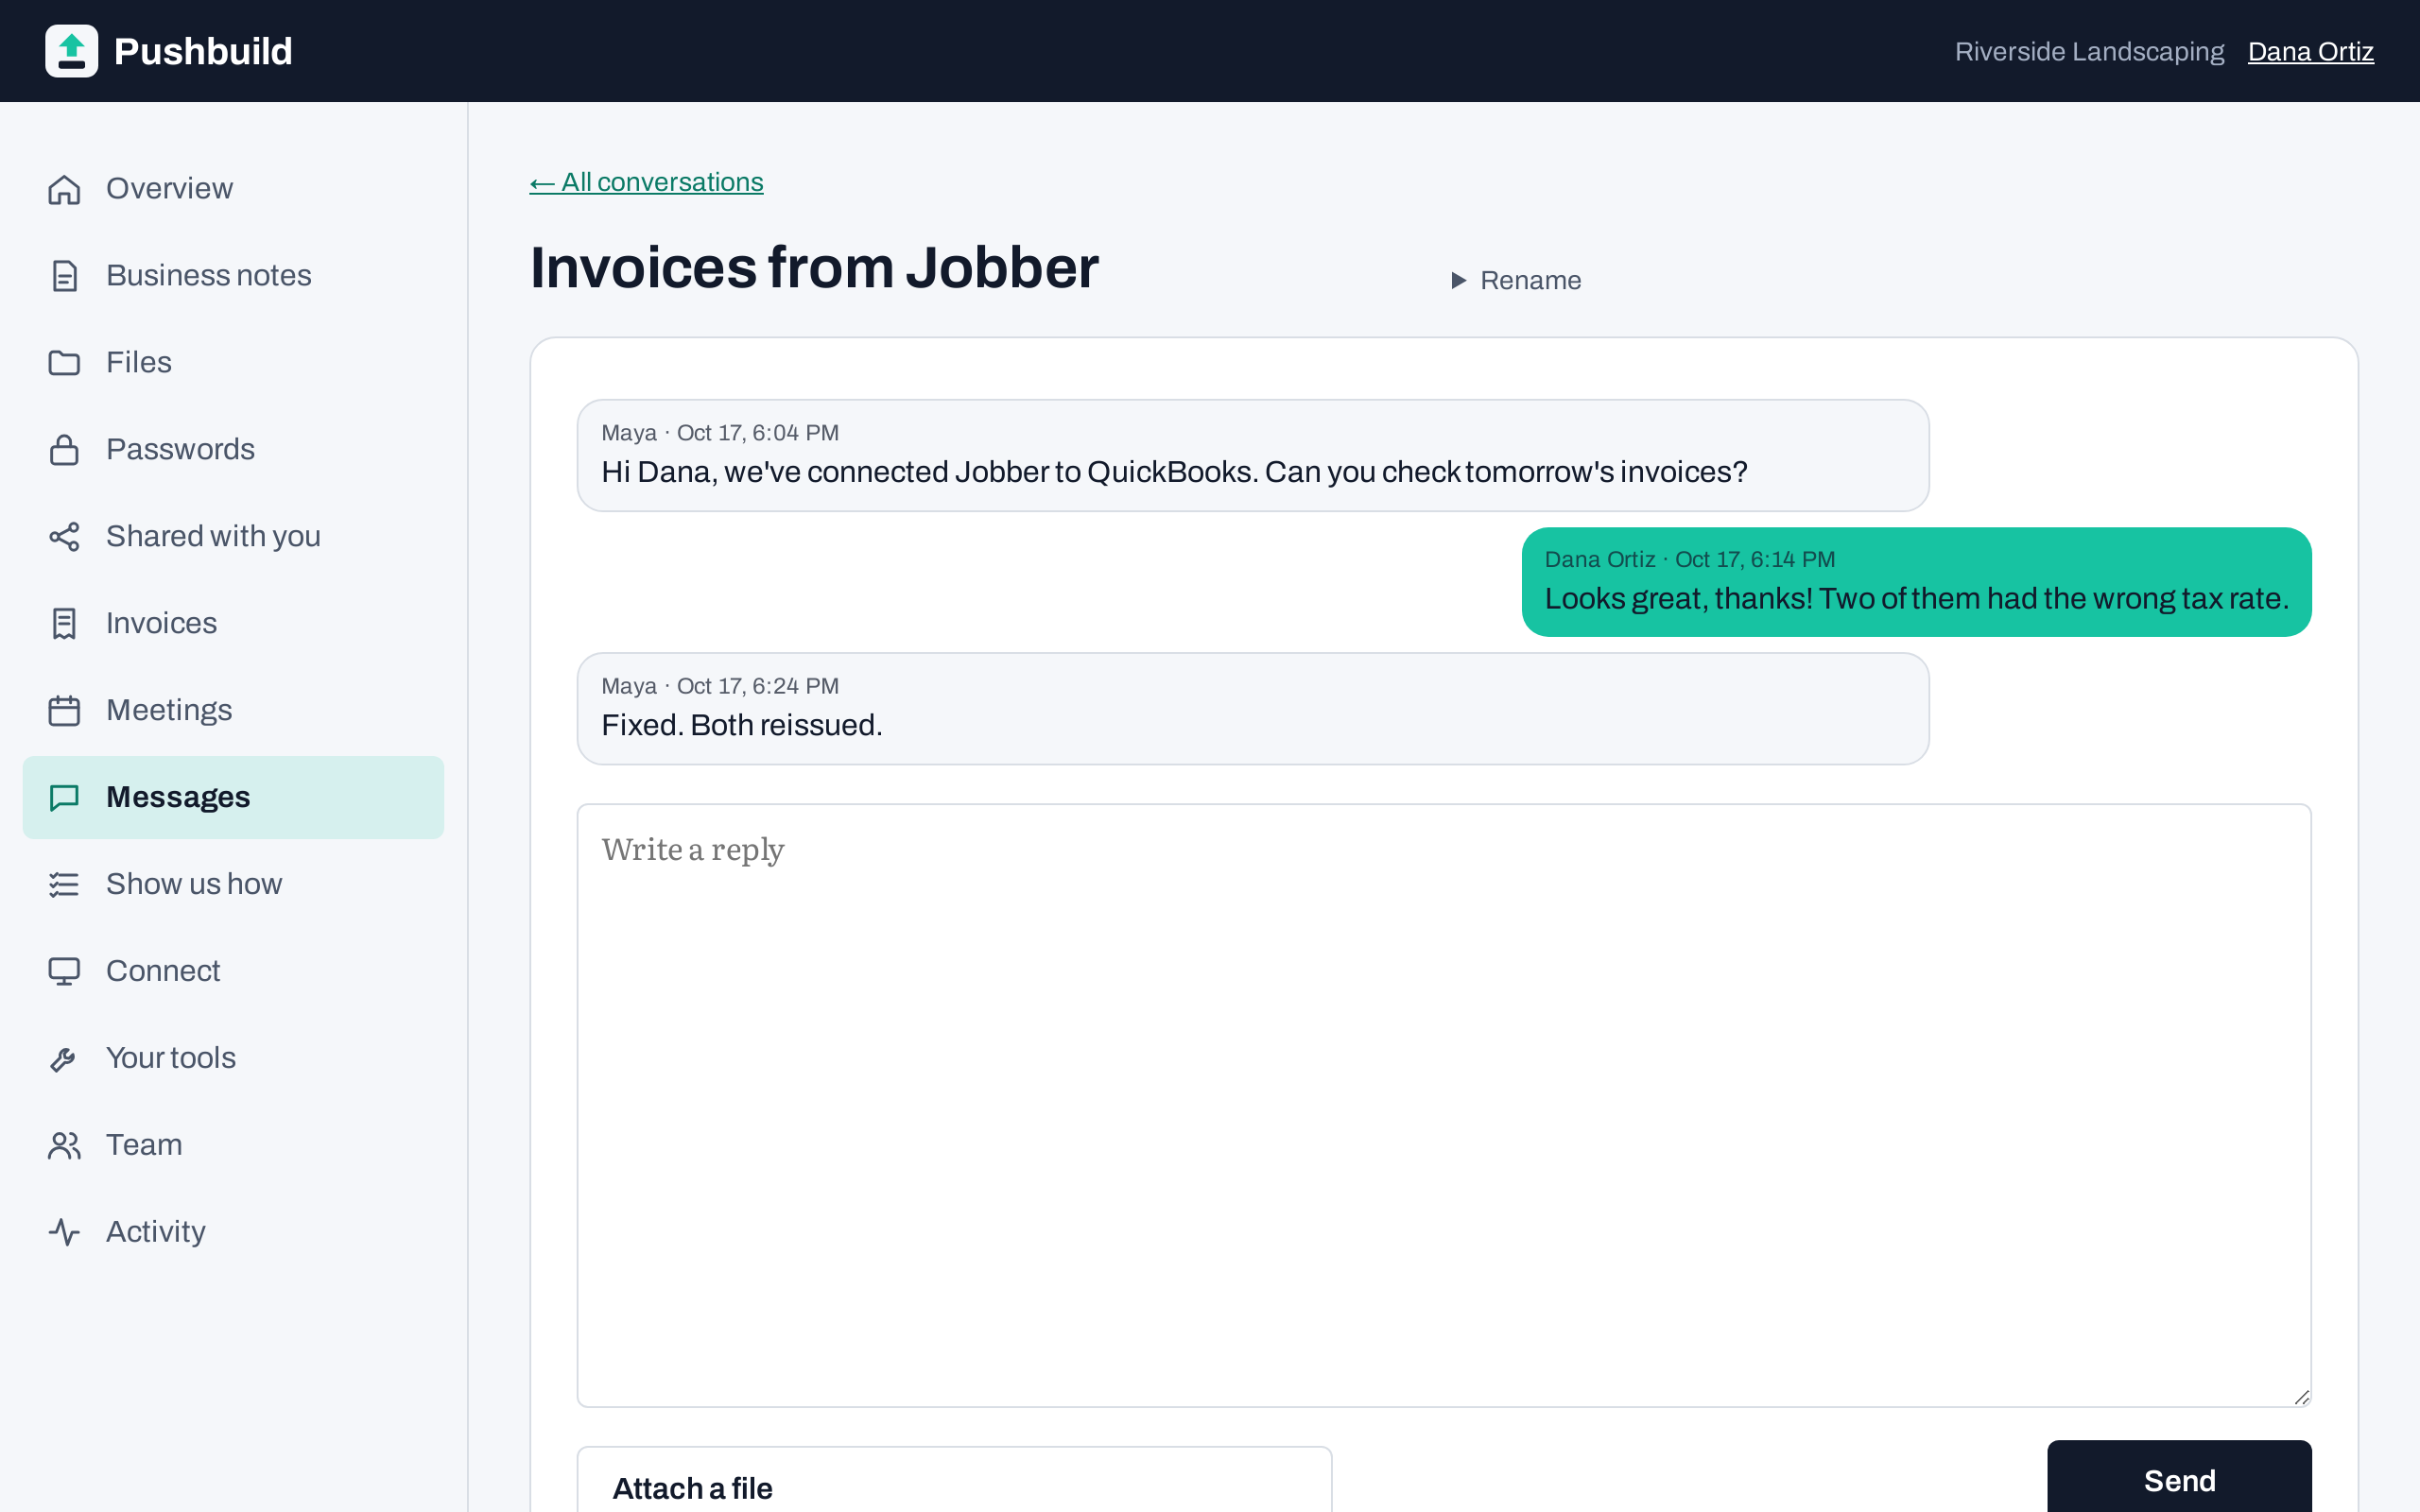Click the Files folder icon
The width and height of the screenshot is (2420, 1512).
click(x=64, y=363)
